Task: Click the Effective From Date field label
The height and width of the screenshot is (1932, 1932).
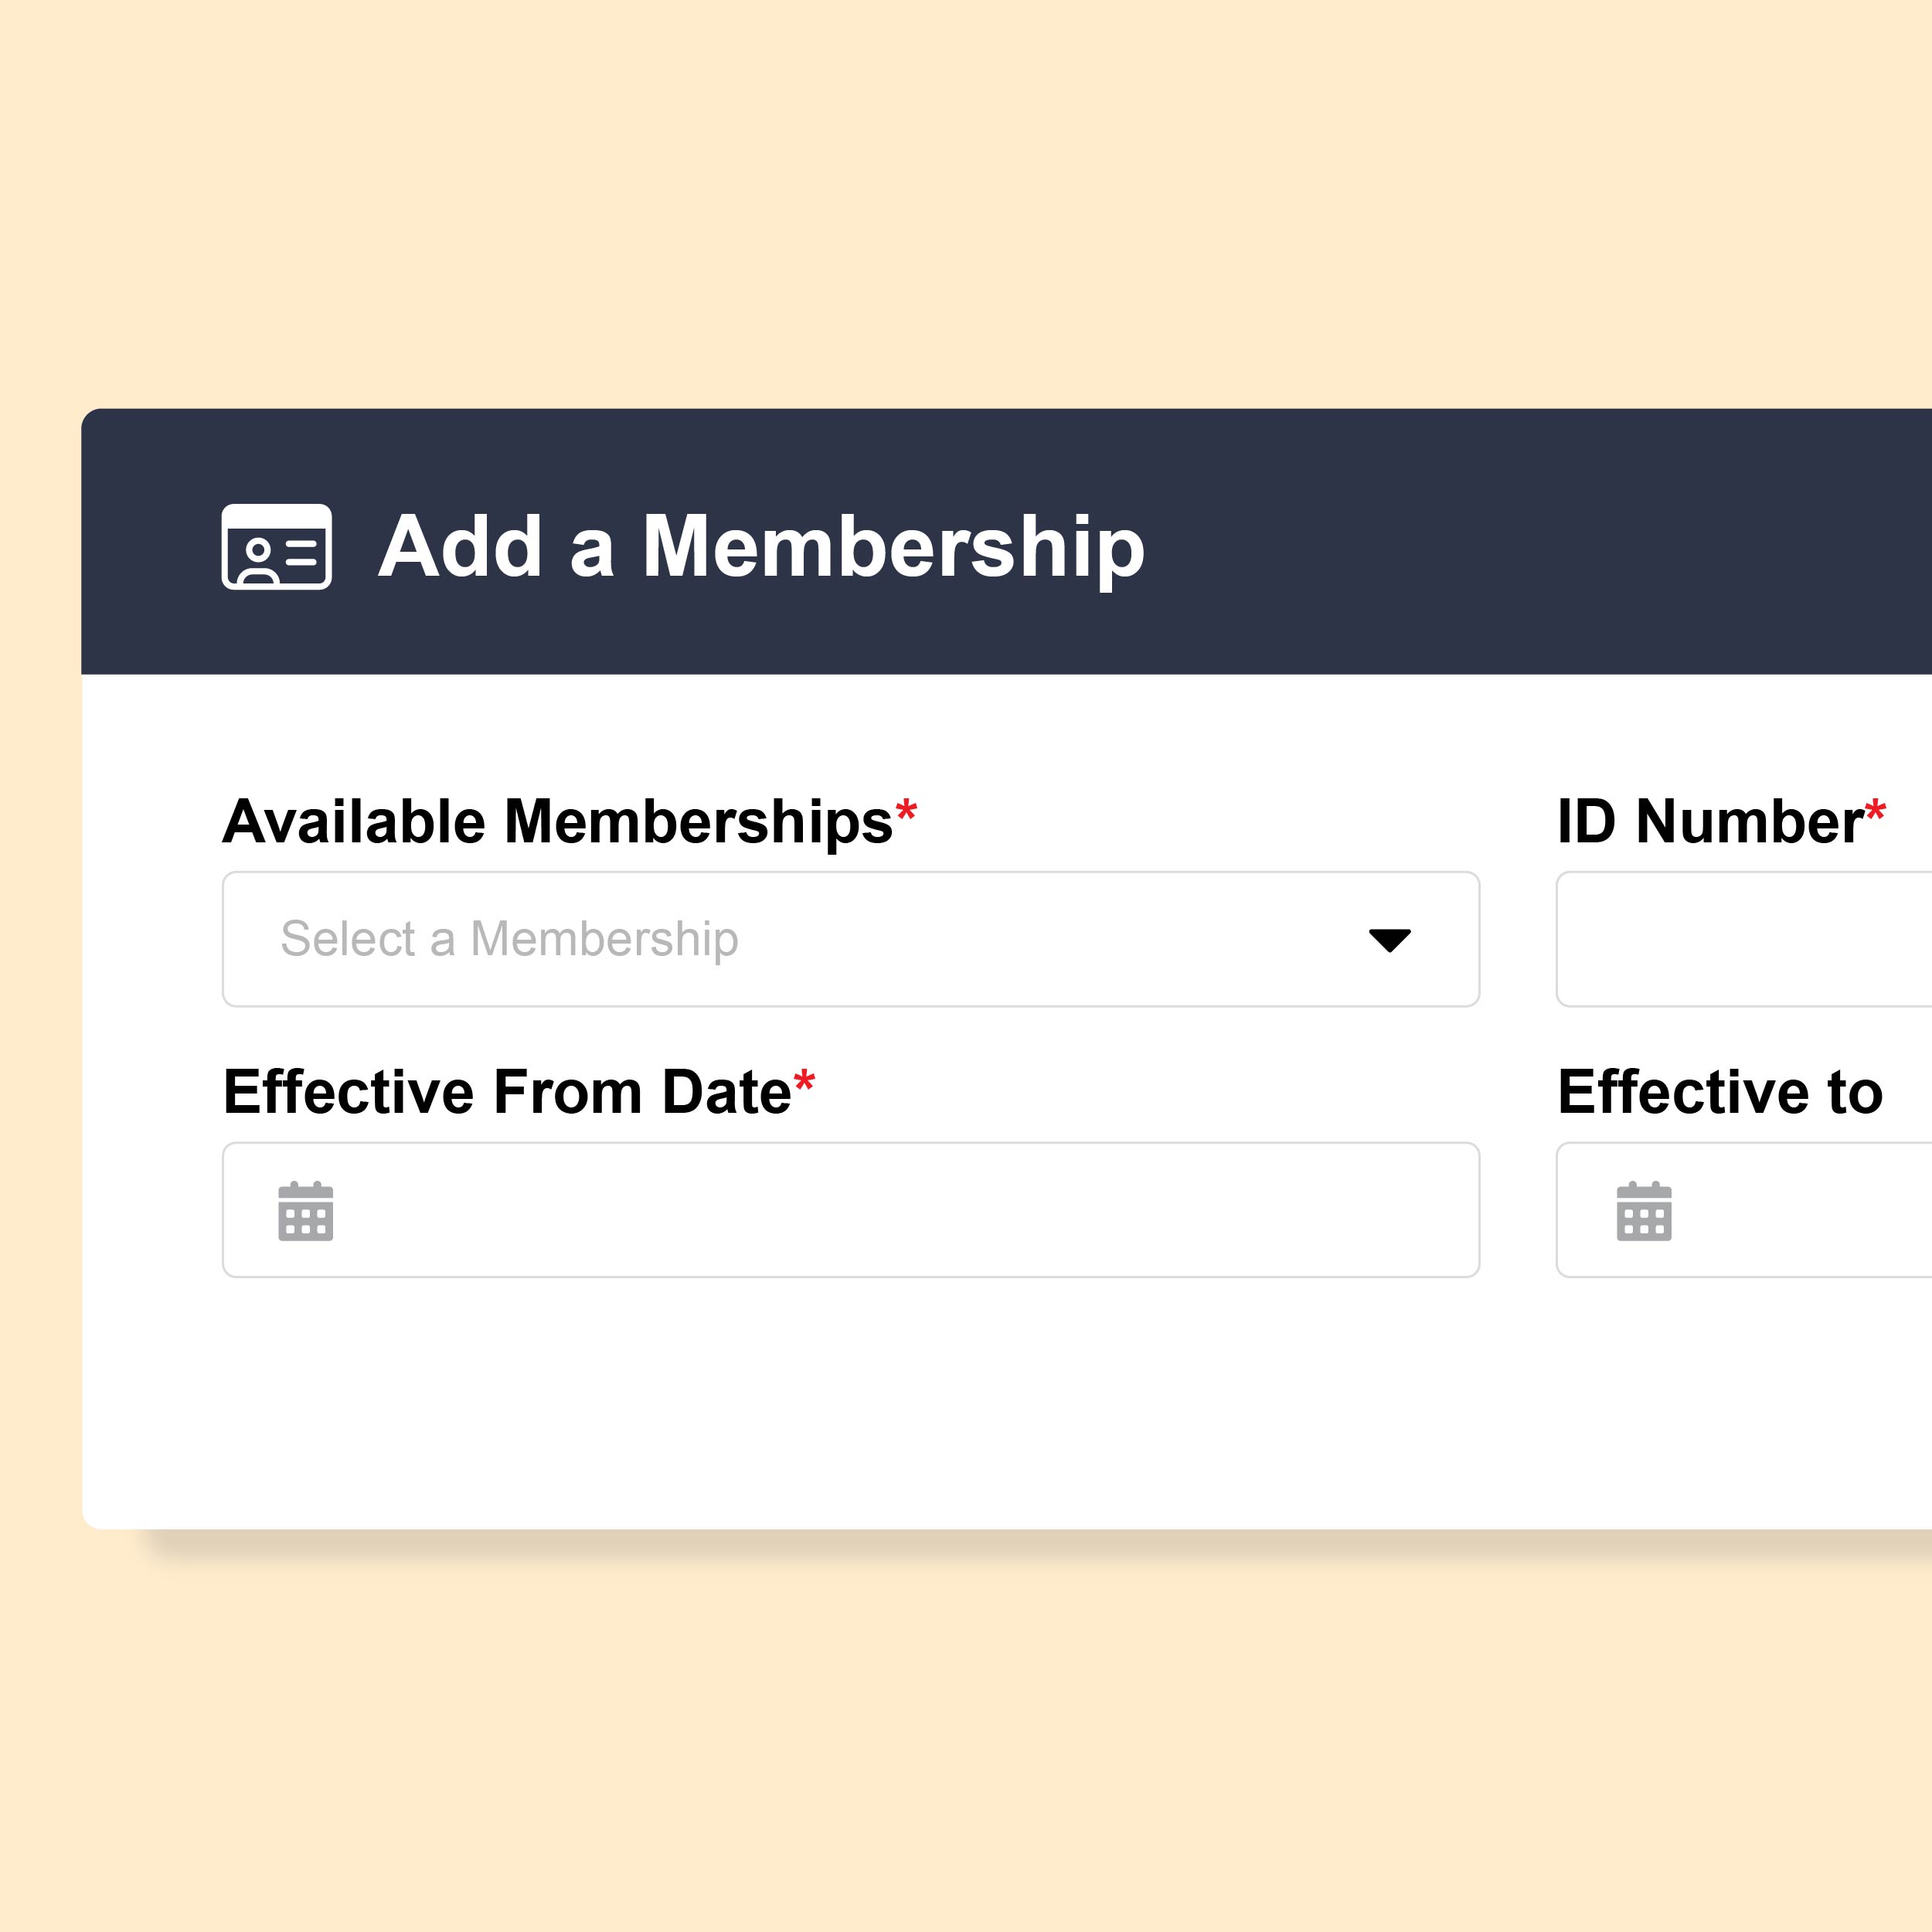Action: tap(507, 1091)
